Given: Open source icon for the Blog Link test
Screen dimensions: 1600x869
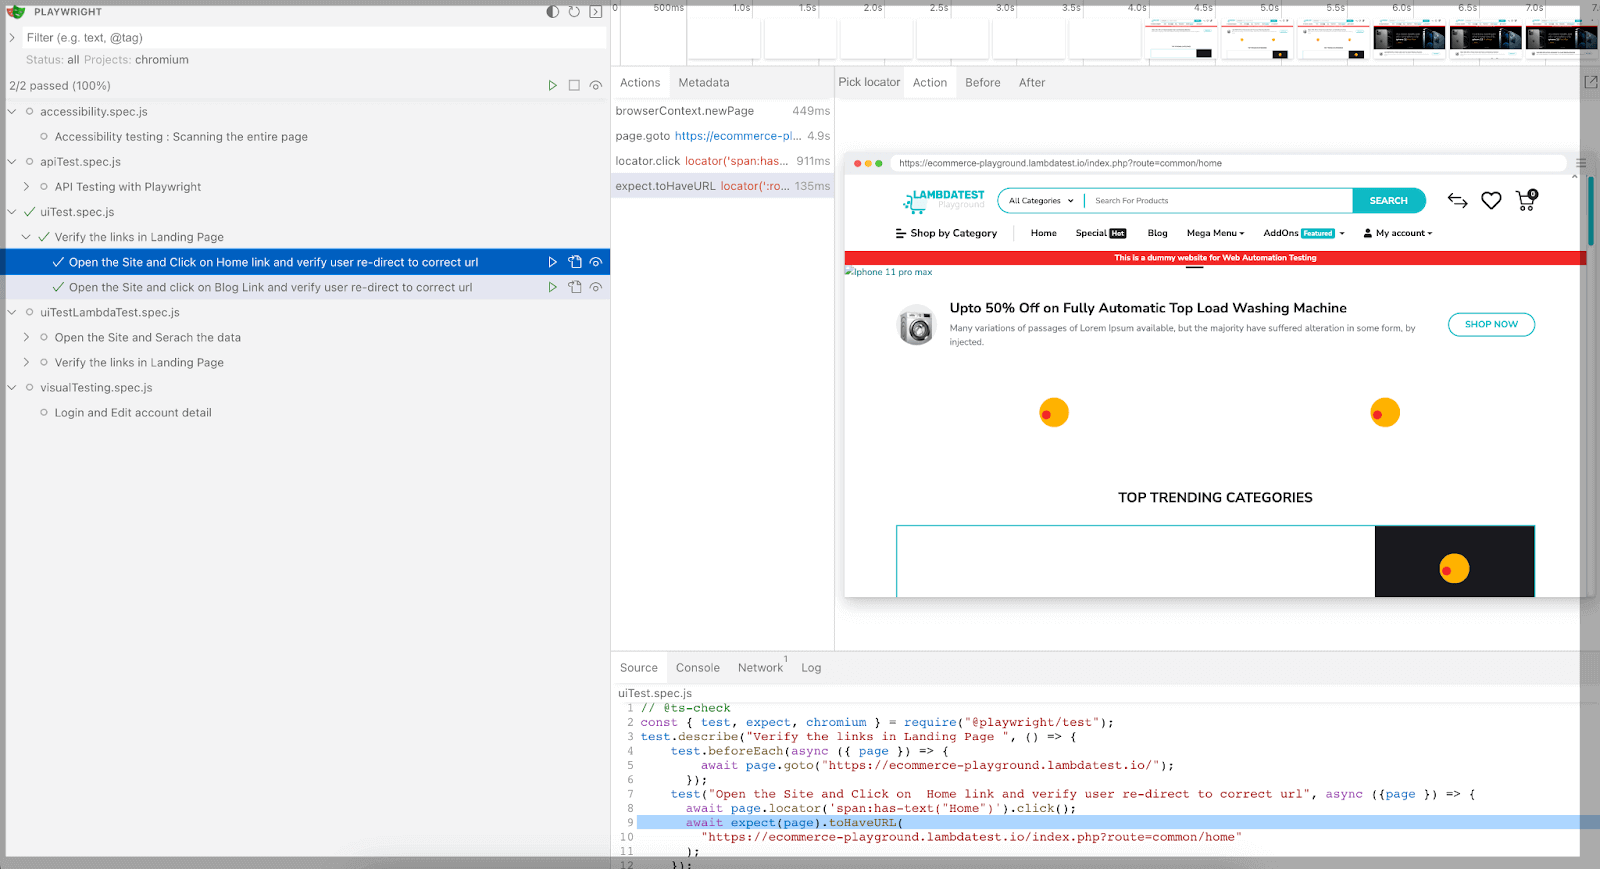Looking at the screenshot, I should [x=575, y=287].
